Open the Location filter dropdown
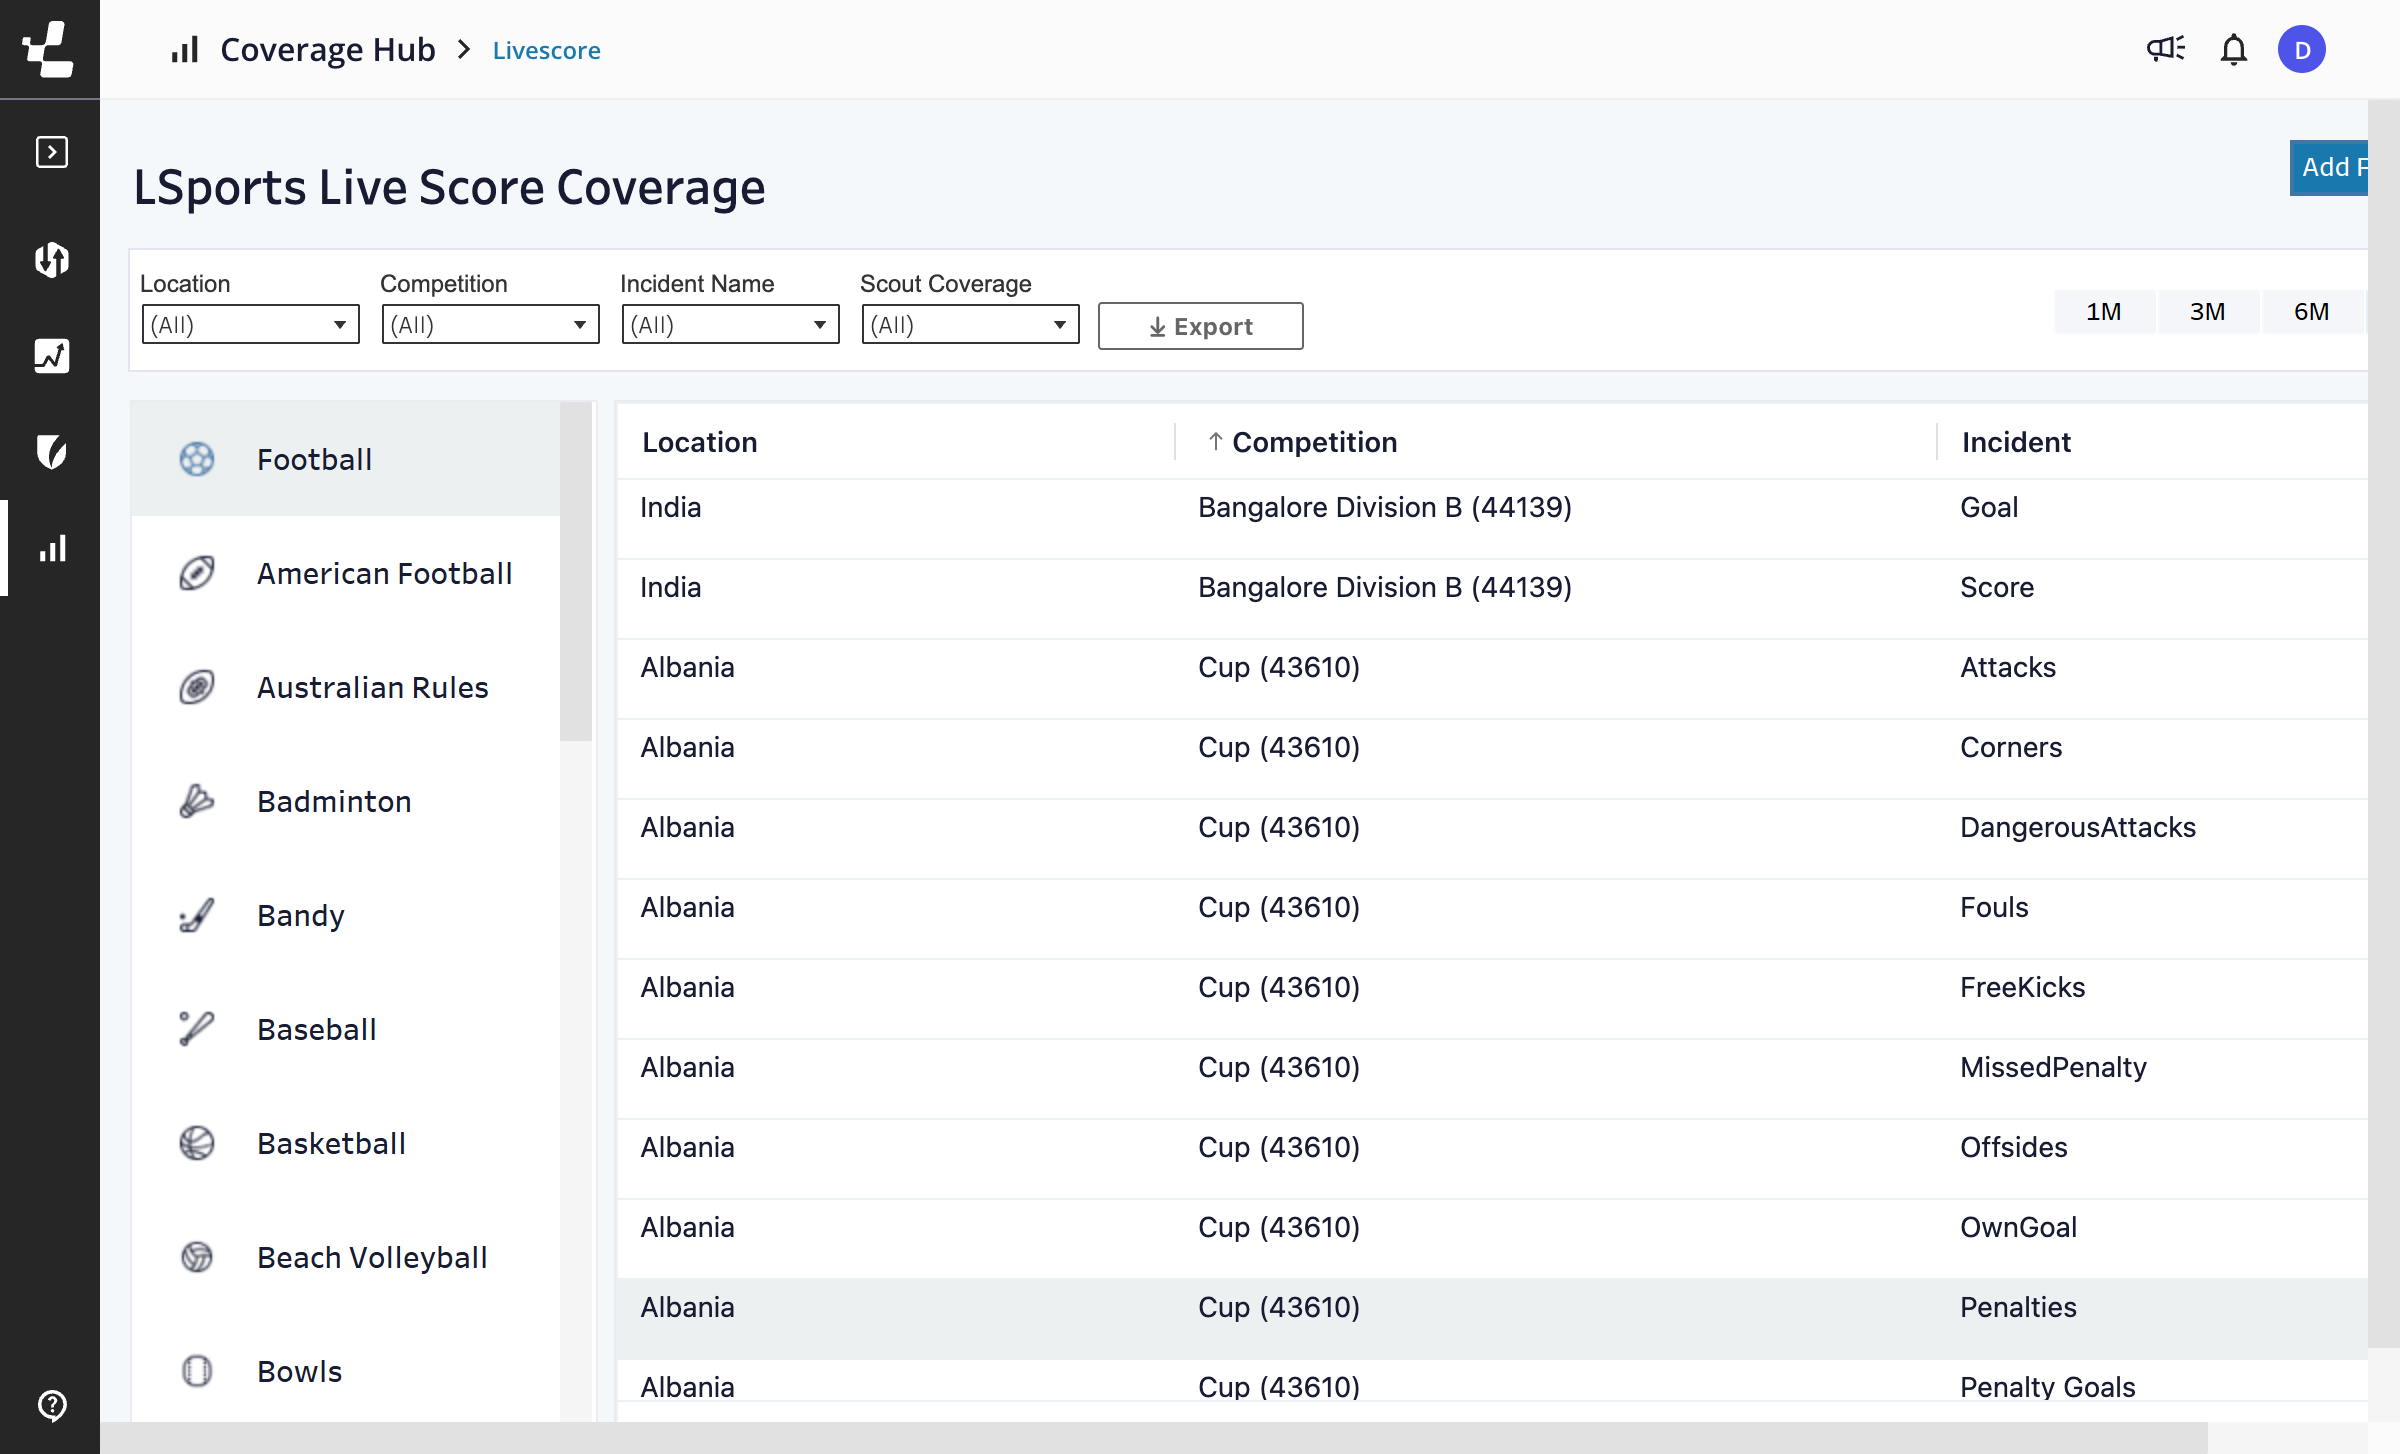The height and width of the screenshot is (1454, 2400). click(x=250, y=325)
